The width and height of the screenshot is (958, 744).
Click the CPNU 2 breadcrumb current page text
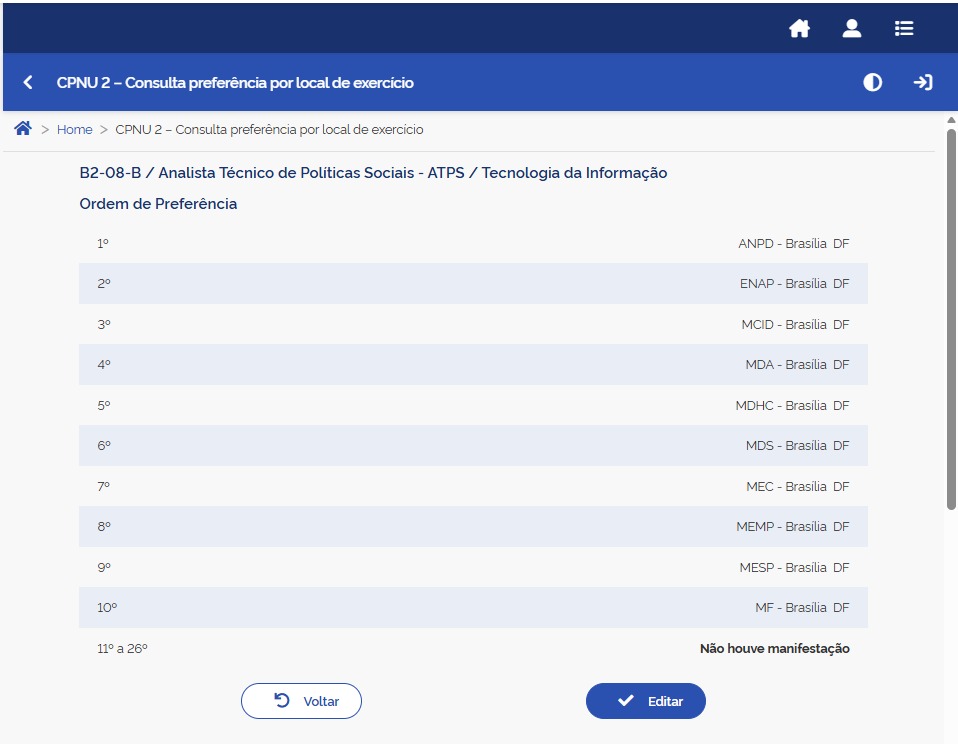coord(269,129)
